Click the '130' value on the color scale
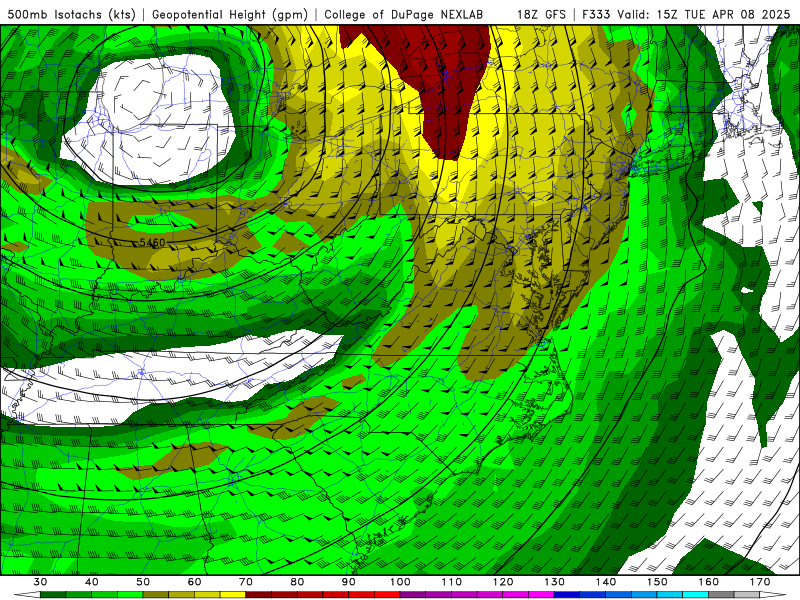This screenshot has width=800, height=600. (555, 582)
